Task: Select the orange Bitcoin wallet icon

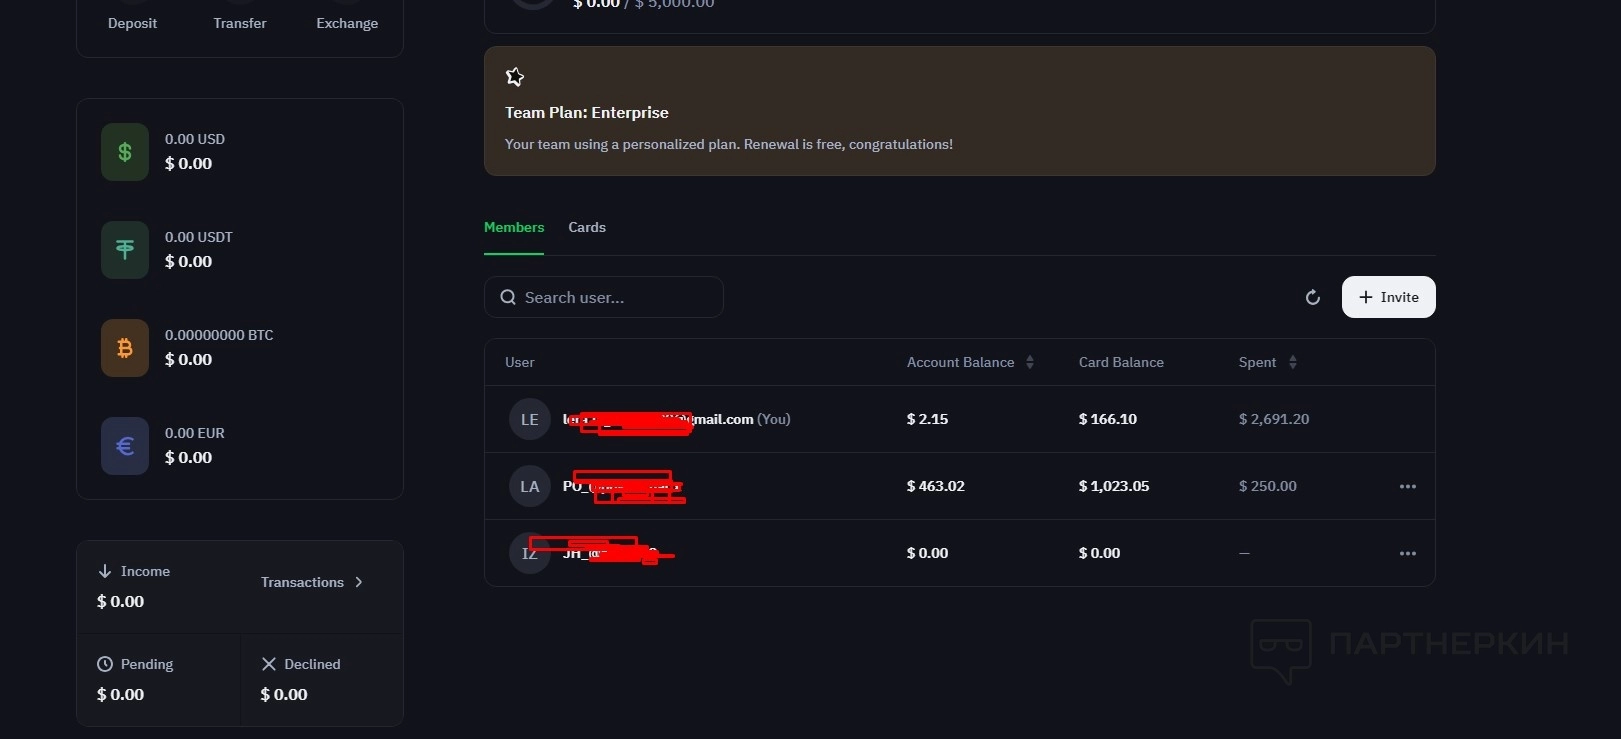Action: tap(125, 348)
